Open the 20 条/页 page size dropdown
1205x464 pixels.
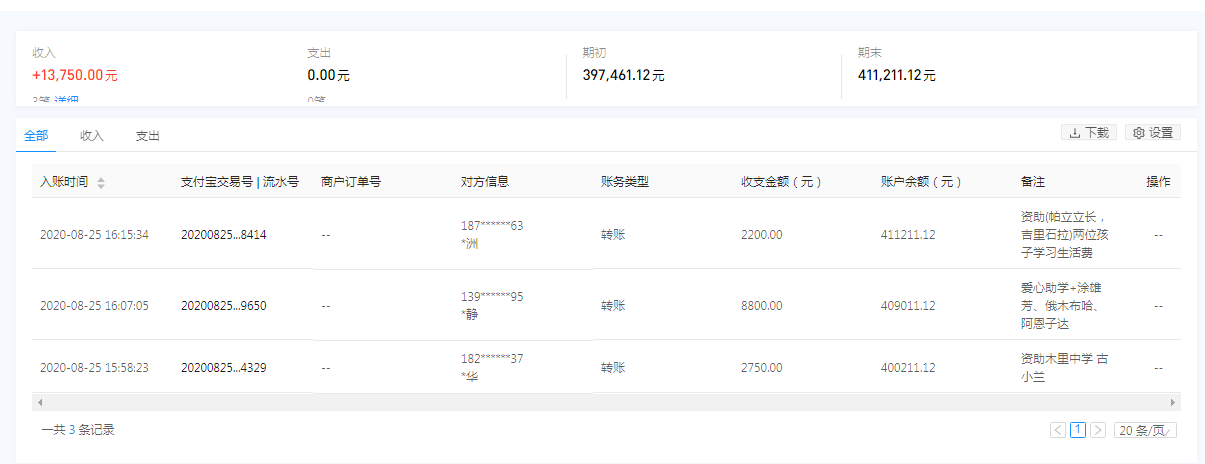(x=1146, y=430)
